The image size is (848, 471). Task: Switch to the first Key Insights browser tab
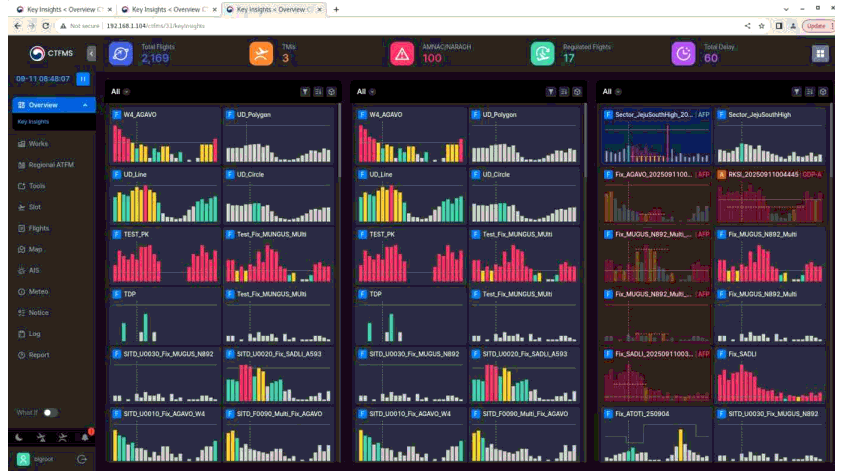(x=64, y=9)
